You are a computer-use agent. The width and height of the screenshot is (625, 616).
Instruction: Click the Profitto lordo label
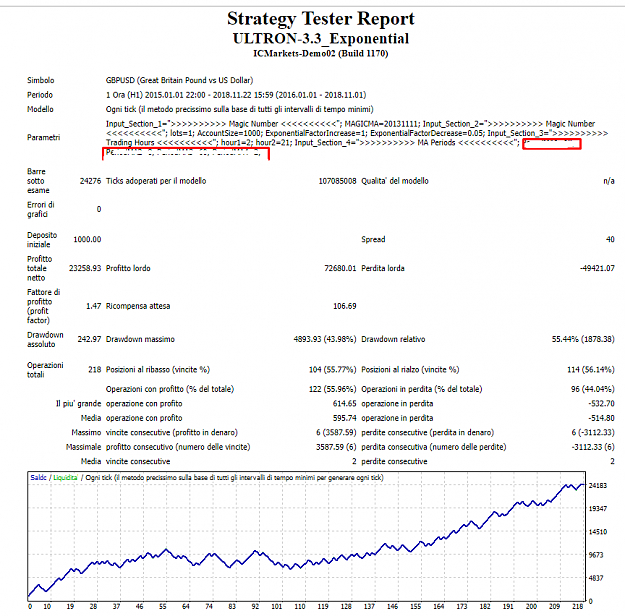point(128,268)
